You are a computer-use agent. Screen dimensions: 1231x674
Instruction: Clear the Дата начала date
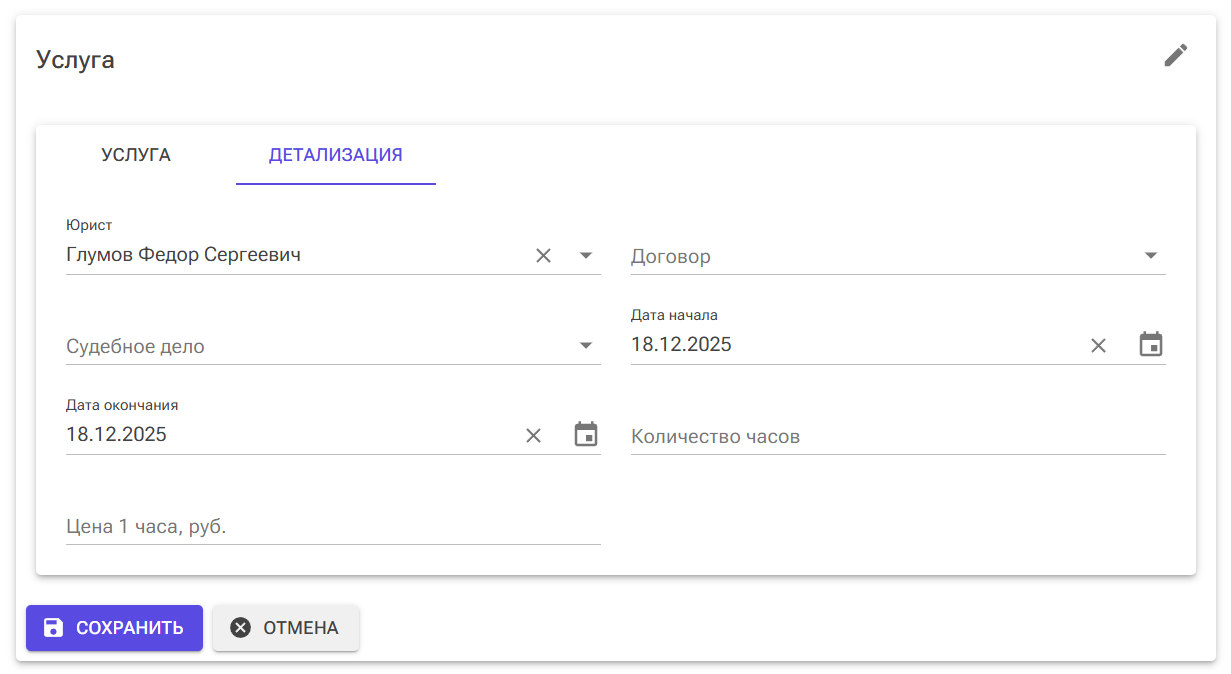(x=1098, y=344)
